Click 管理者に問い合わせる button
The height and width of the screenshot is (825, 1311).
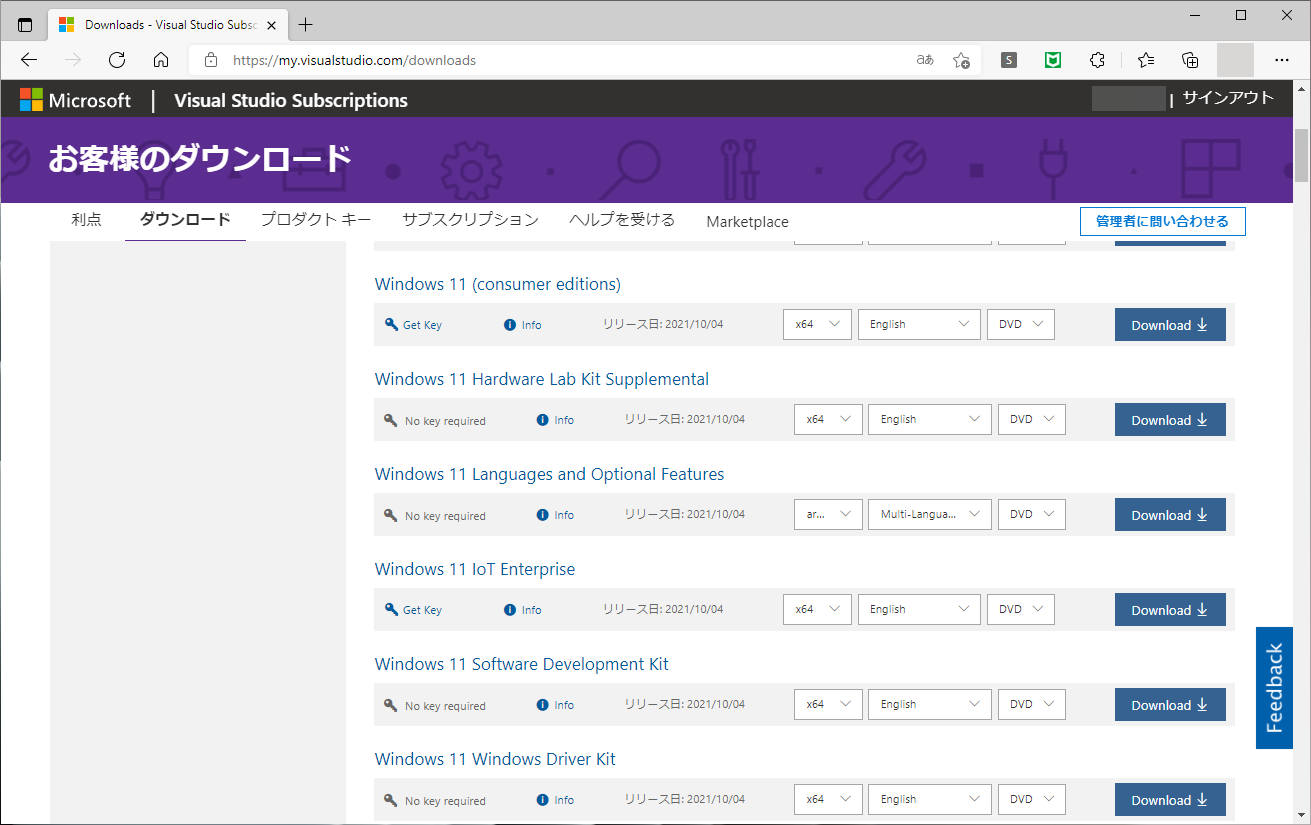point(1163,221)
